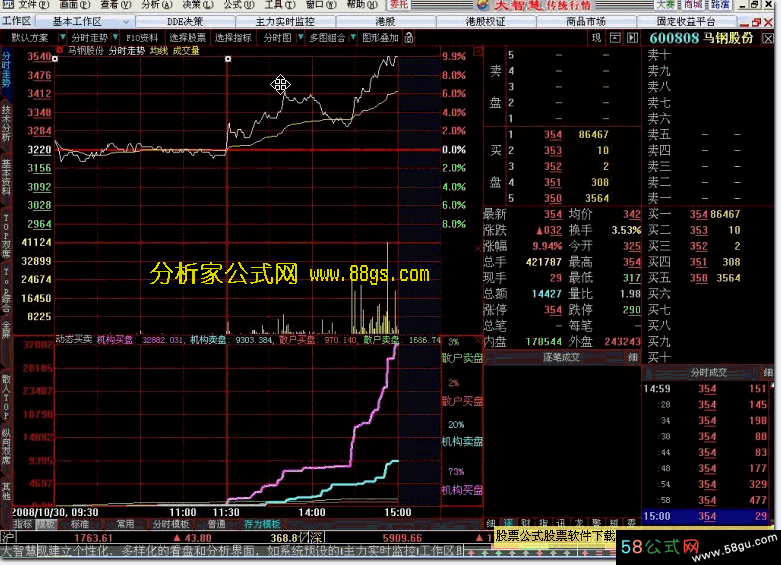Click the 路演 link in the title bar
781x565 pixels.
coord(720,4)
